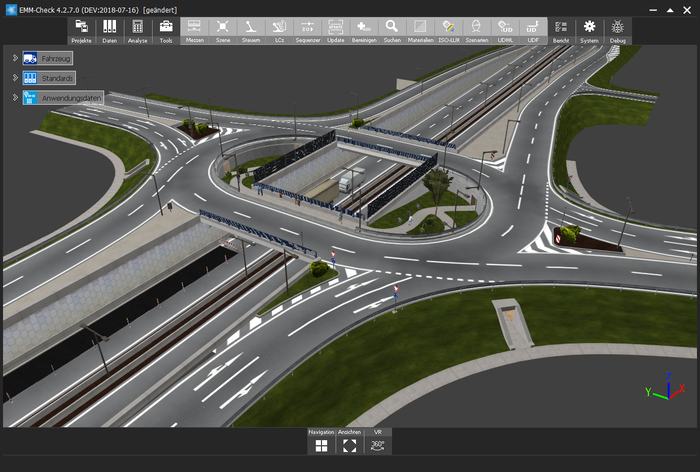Image resolution: width=700 pixels, height=472 pixels.
Task: Expand the Standards panel arrow
Action: click(15, 77)
